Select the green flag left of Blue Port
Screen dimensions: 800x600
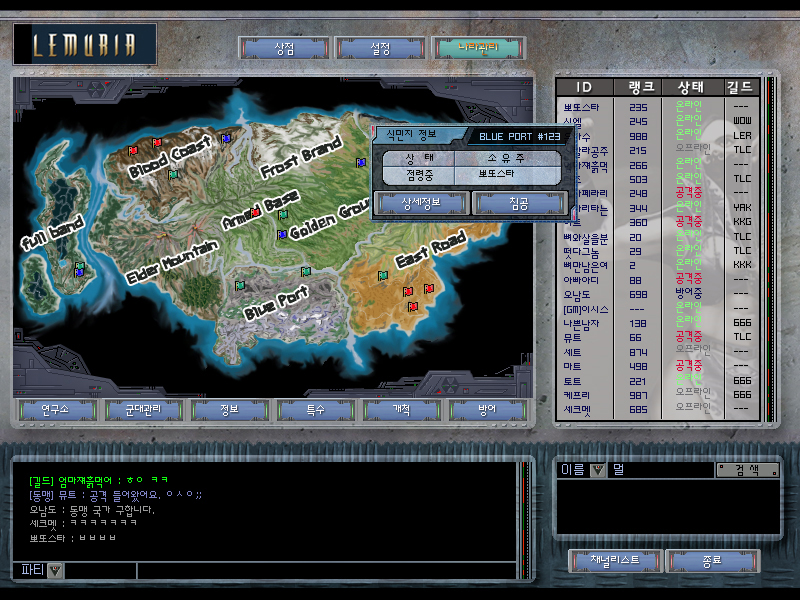239,285
